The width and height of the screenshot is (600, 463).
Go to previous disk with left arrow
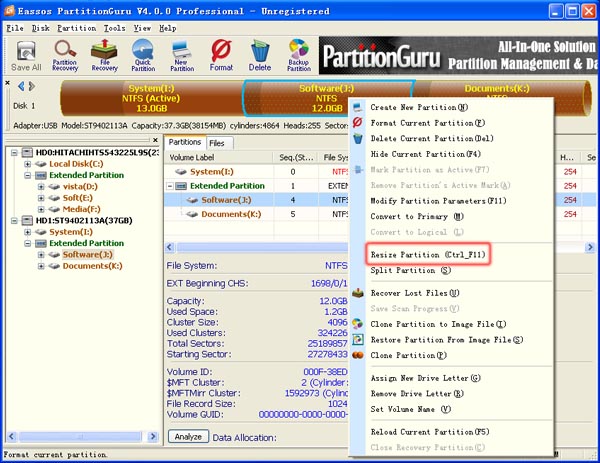(x=21, y=86)
